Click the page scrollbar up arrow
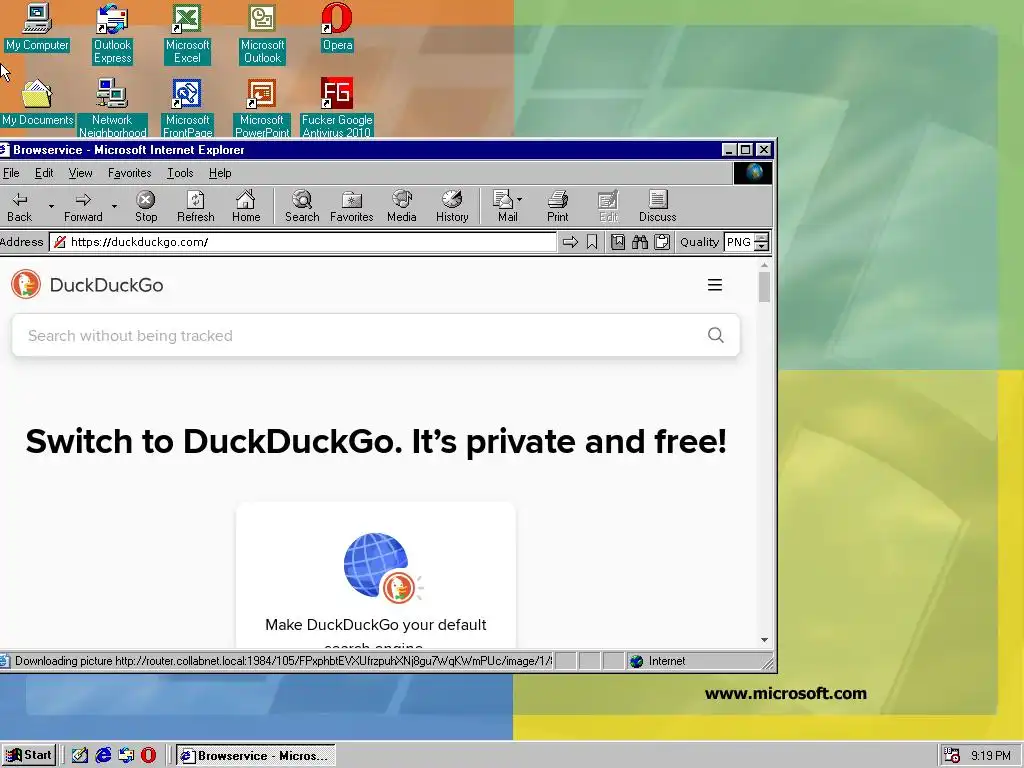The width and height of the screenshot is (1024, 768). 765,266
